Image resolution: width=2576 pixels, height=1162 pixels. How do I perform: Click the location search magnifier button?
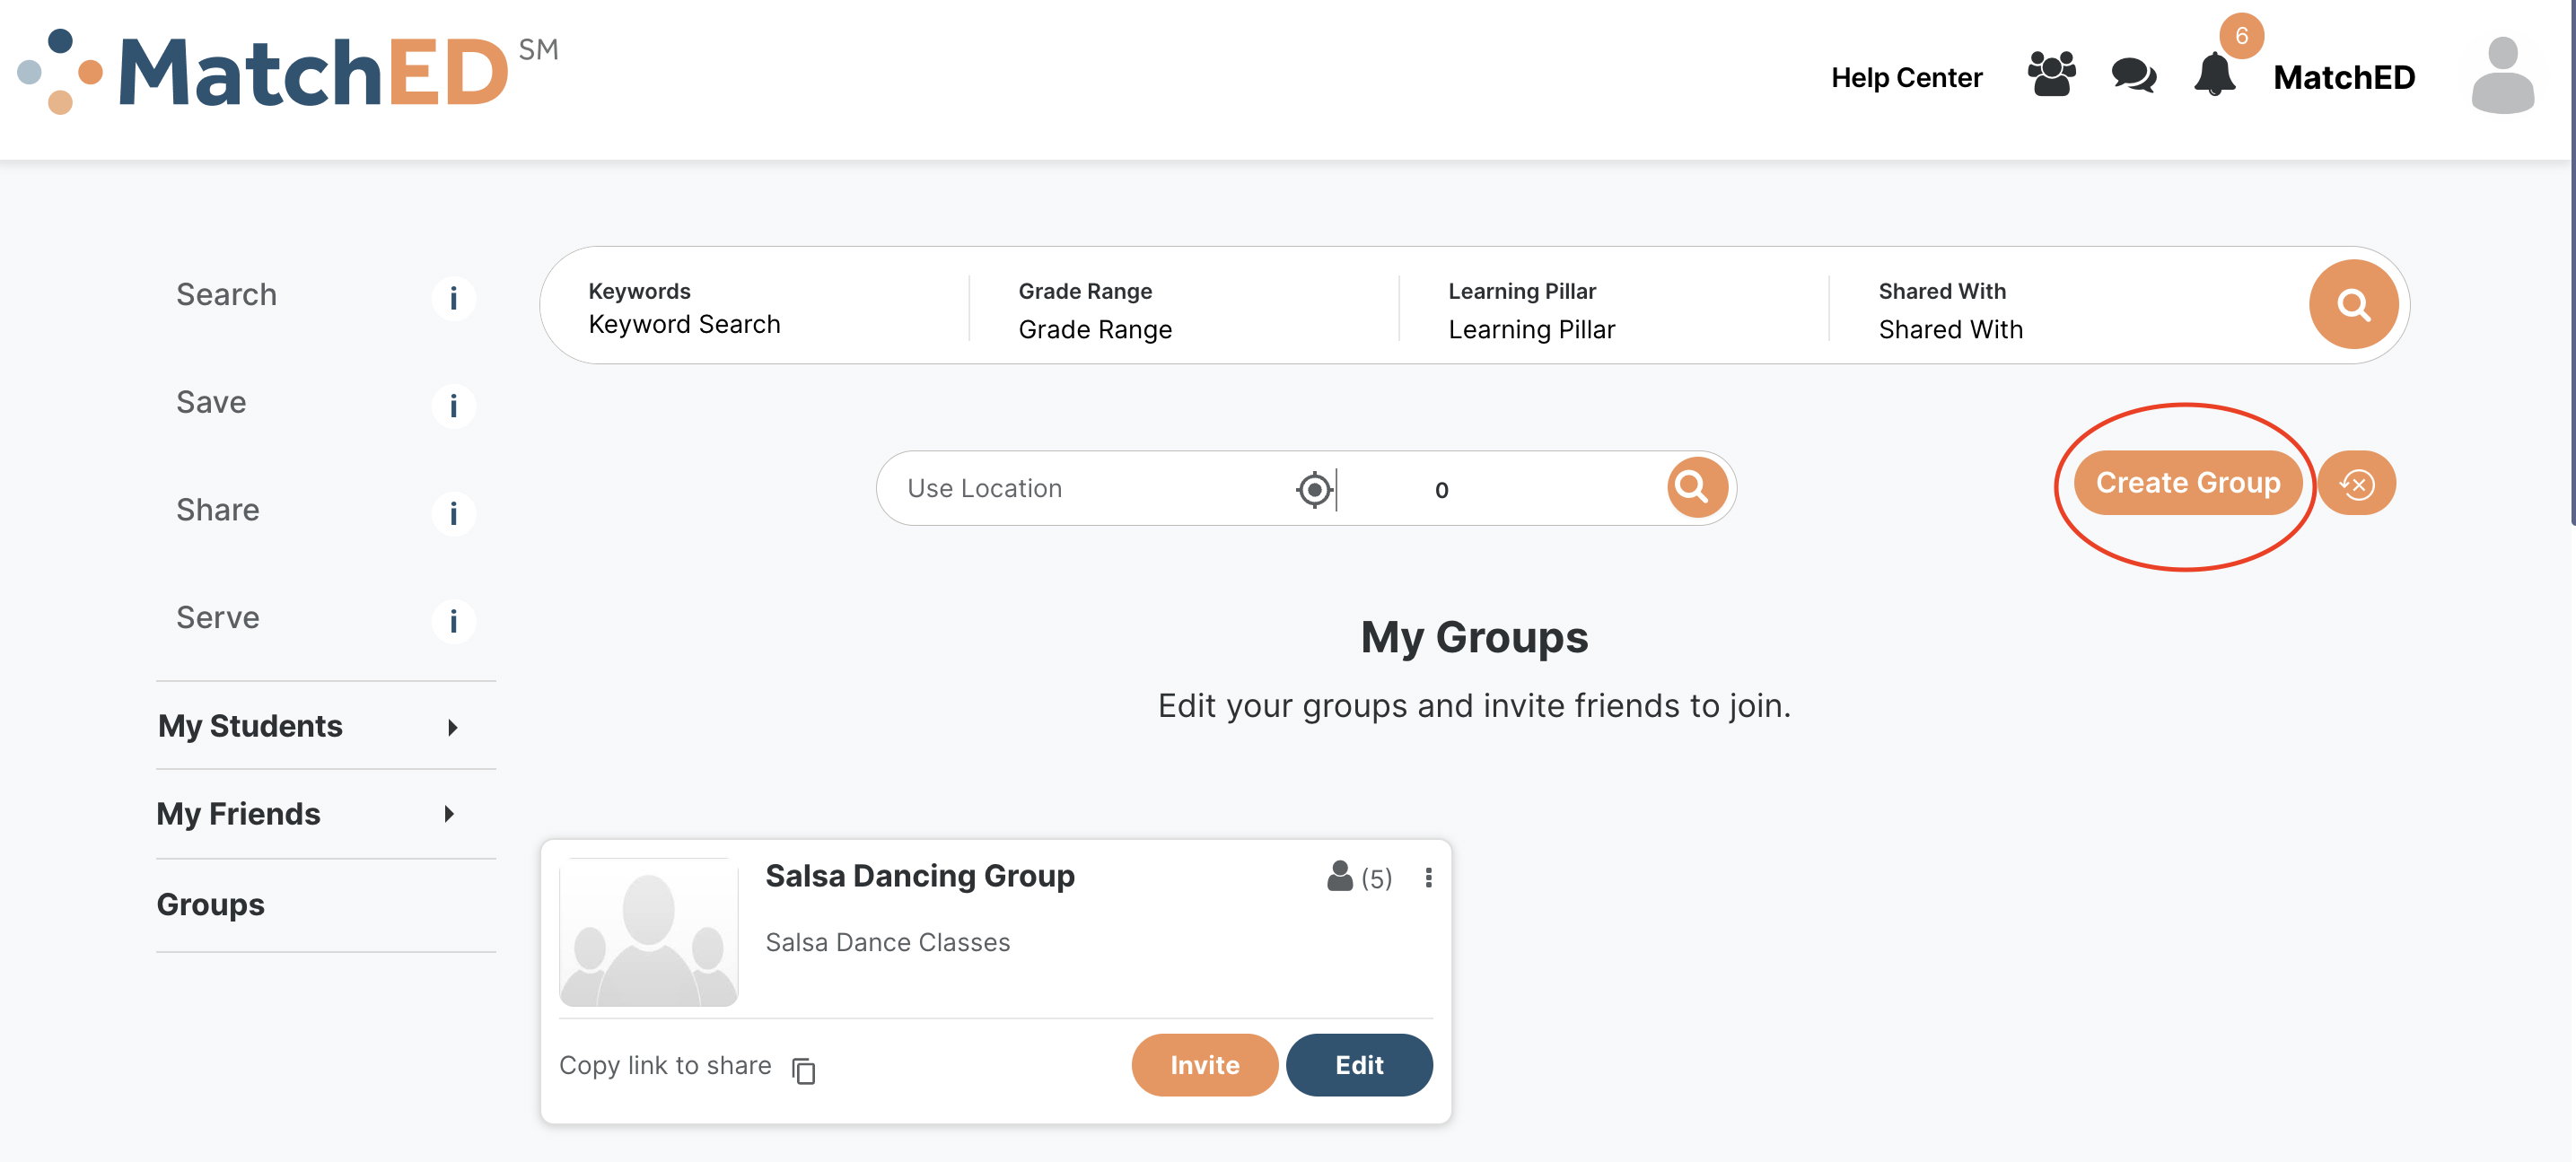tap(1696, 488)
